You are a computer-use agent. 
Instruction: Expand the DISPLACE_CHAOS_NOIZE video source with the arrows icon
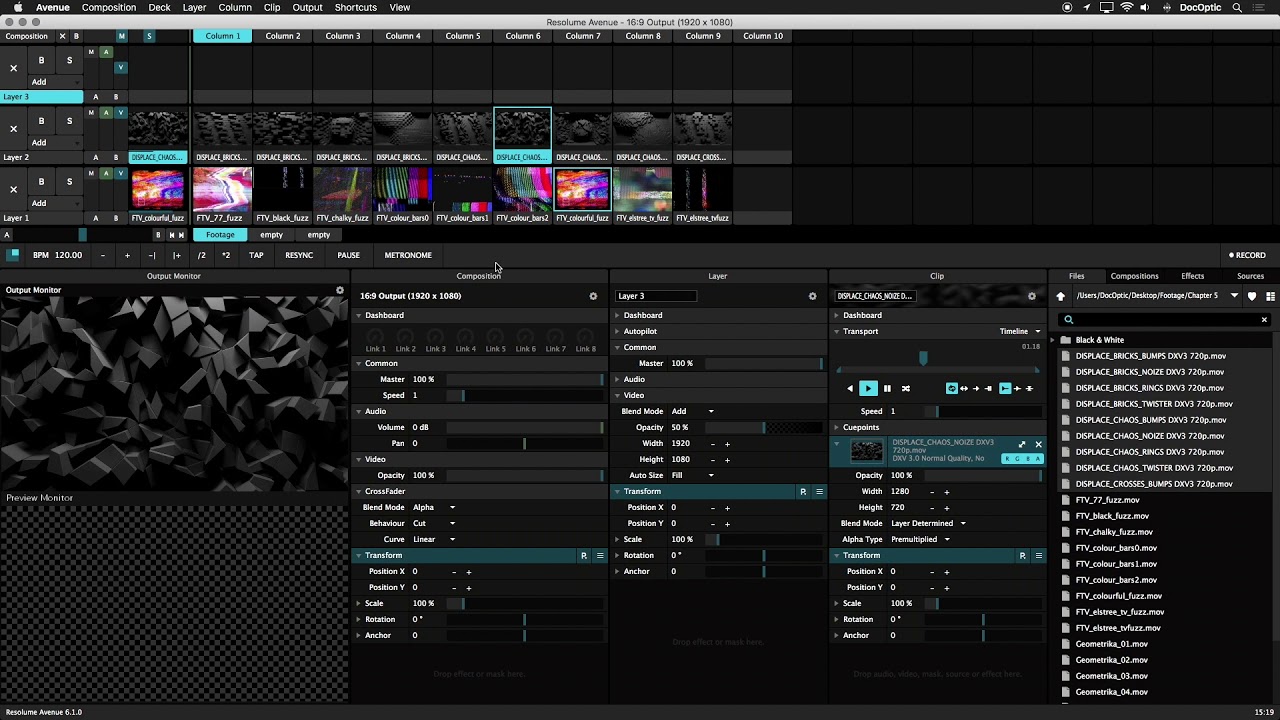coord(1022,445)
